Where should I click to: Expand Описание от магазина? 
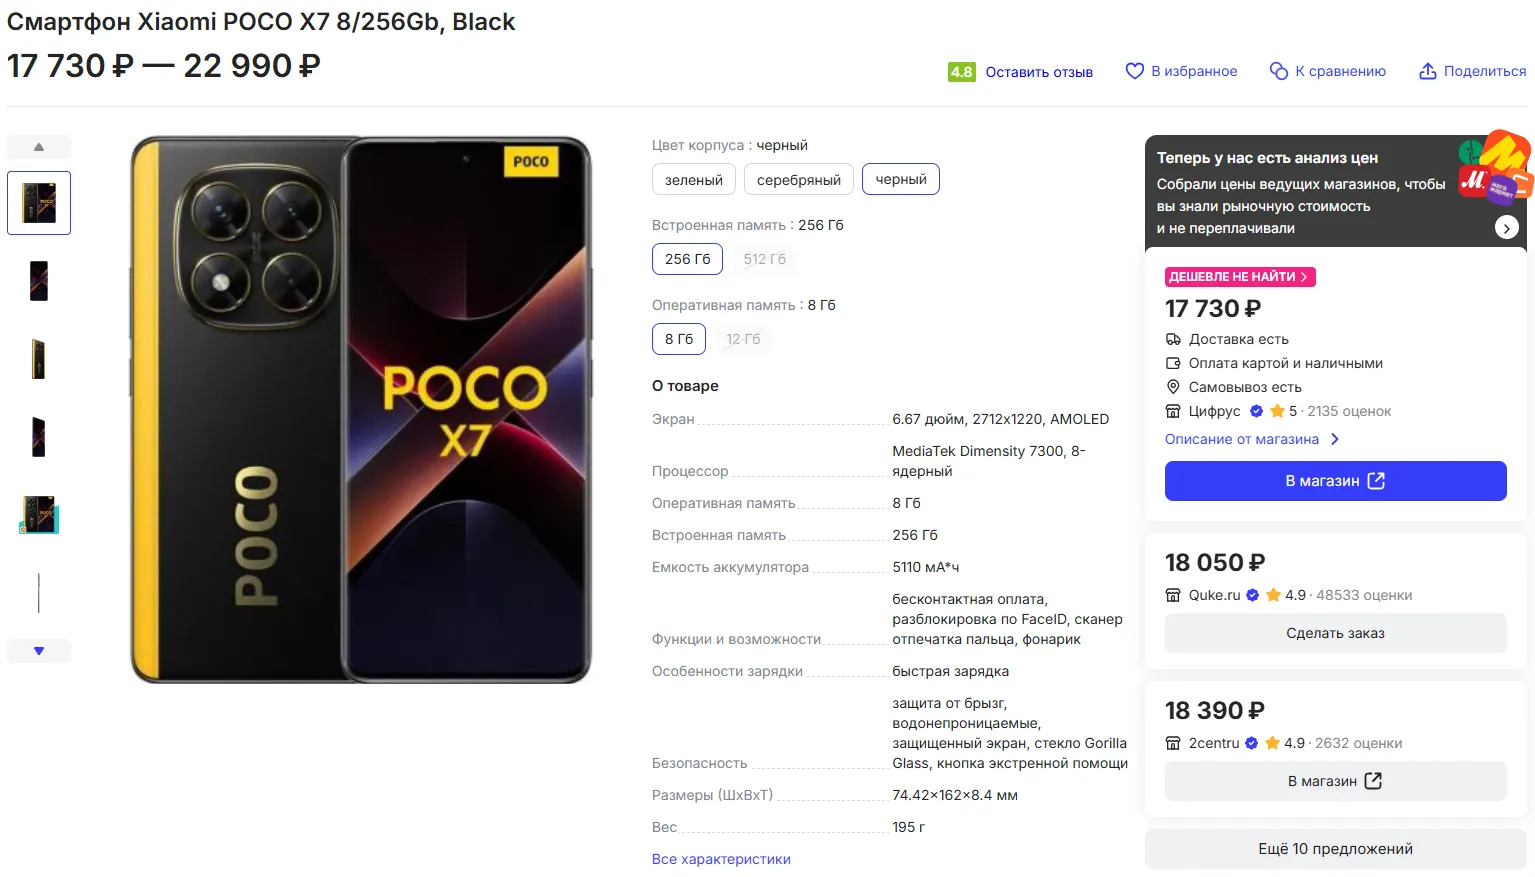tap(1250, 439)
